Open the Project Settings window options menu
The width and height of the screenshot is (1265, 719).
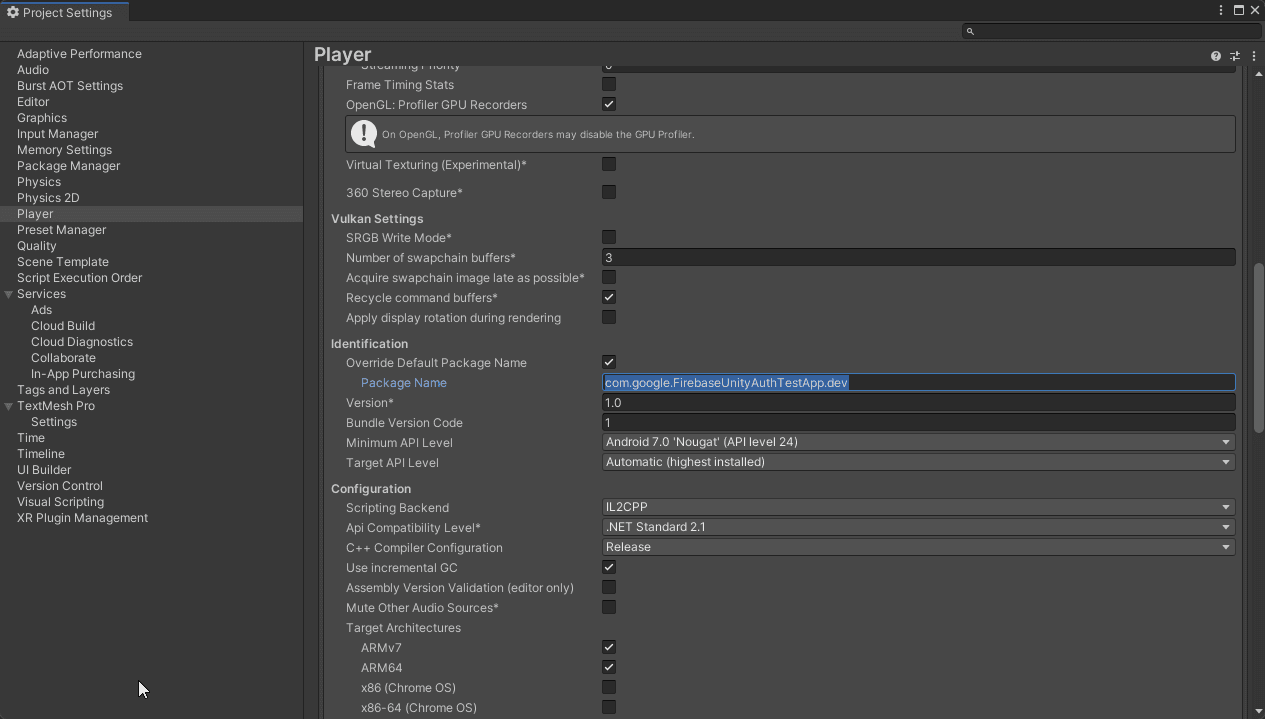[x=1221, y=10]
